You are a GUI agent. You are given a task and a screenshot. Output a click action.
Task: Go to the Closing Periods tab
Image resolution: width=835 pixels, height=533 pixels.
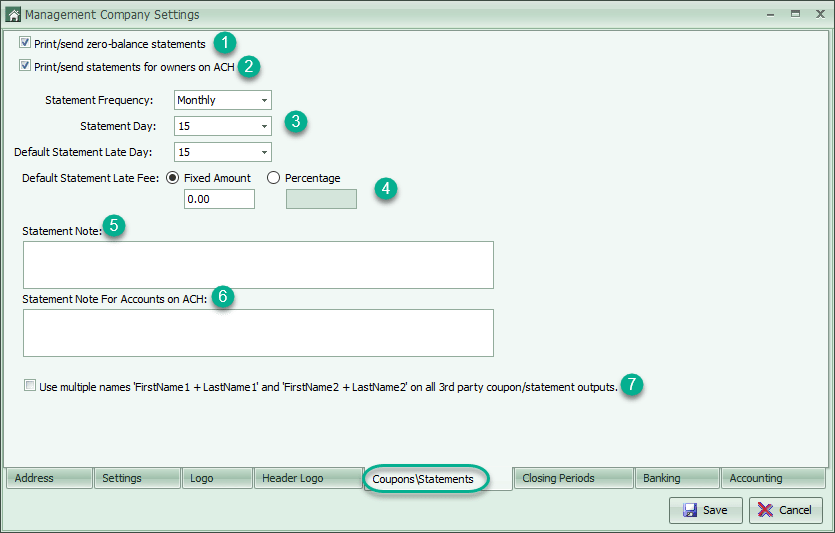pos(574,478)
